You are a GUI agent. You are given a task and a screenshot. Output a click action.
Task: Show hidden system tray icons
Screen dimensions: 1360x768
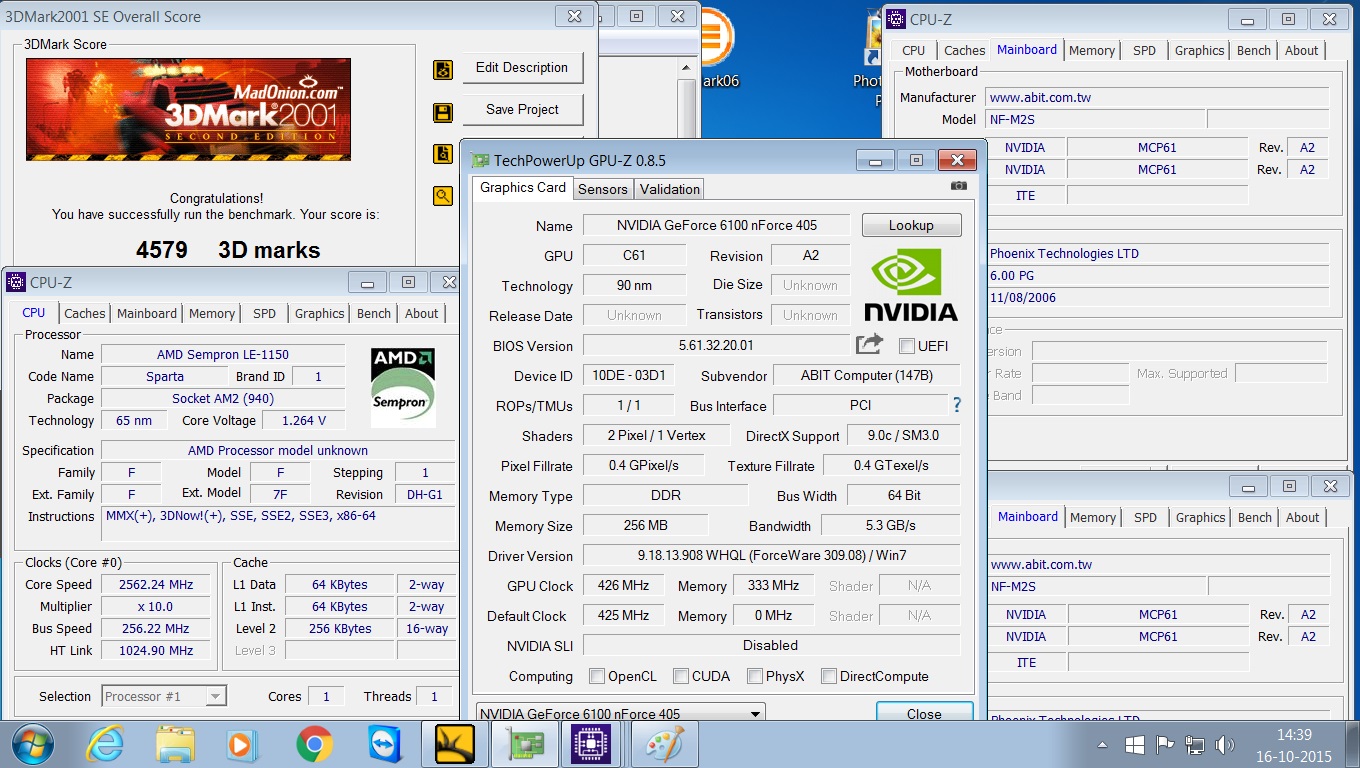point(1103,745)
